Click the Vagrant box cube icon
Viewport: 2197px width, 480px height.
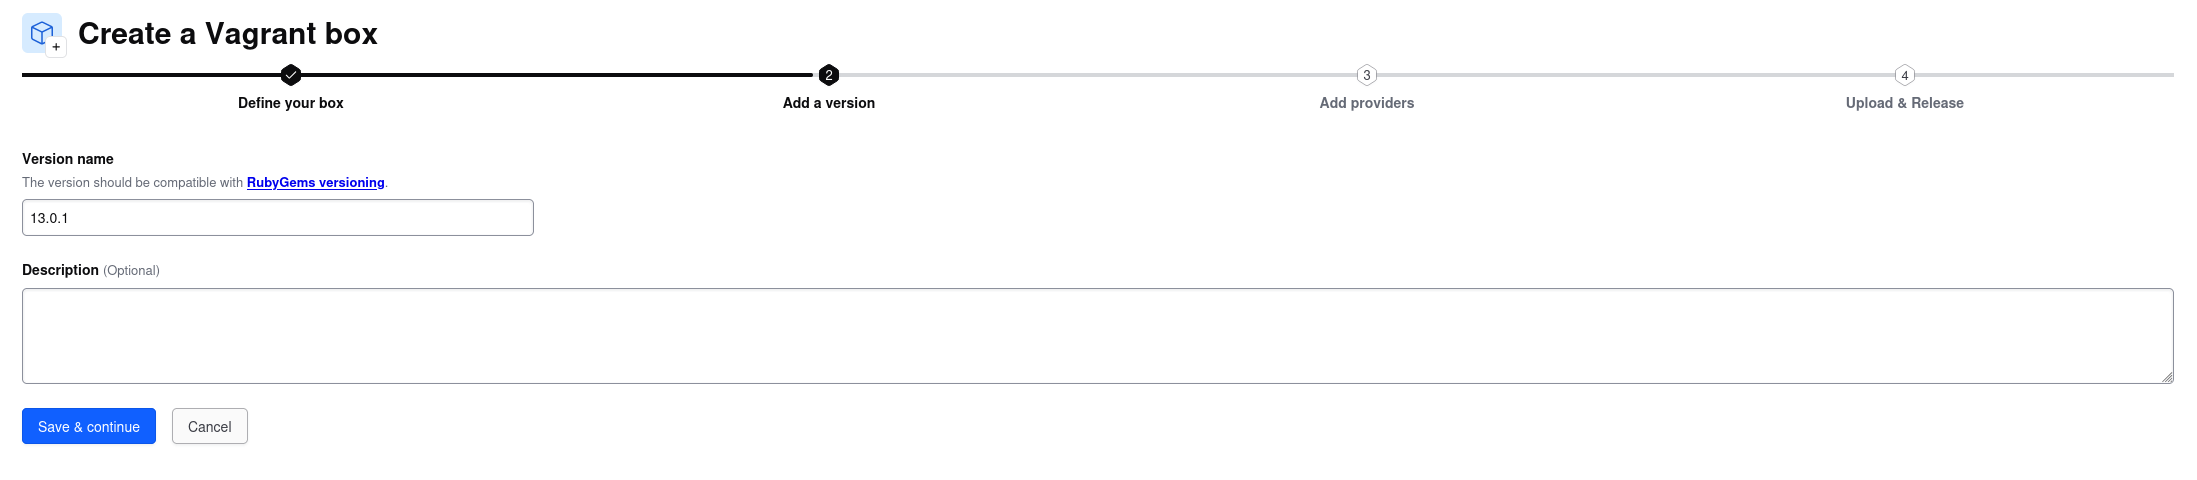point(42,33)
